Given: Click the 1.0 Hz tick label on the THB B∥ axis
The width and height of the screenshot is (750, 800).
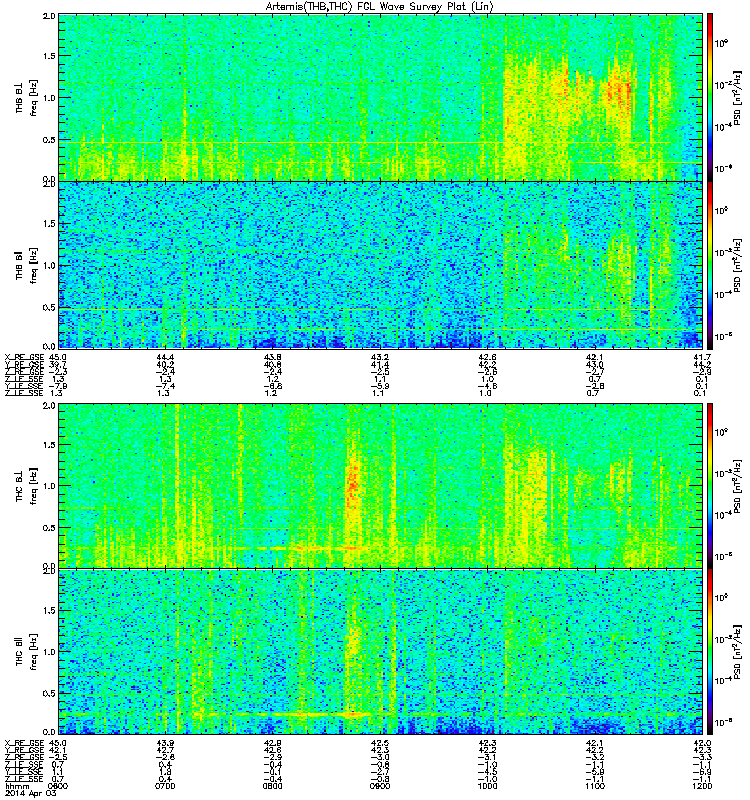Looking at the screenshot, I should point(49,265).
